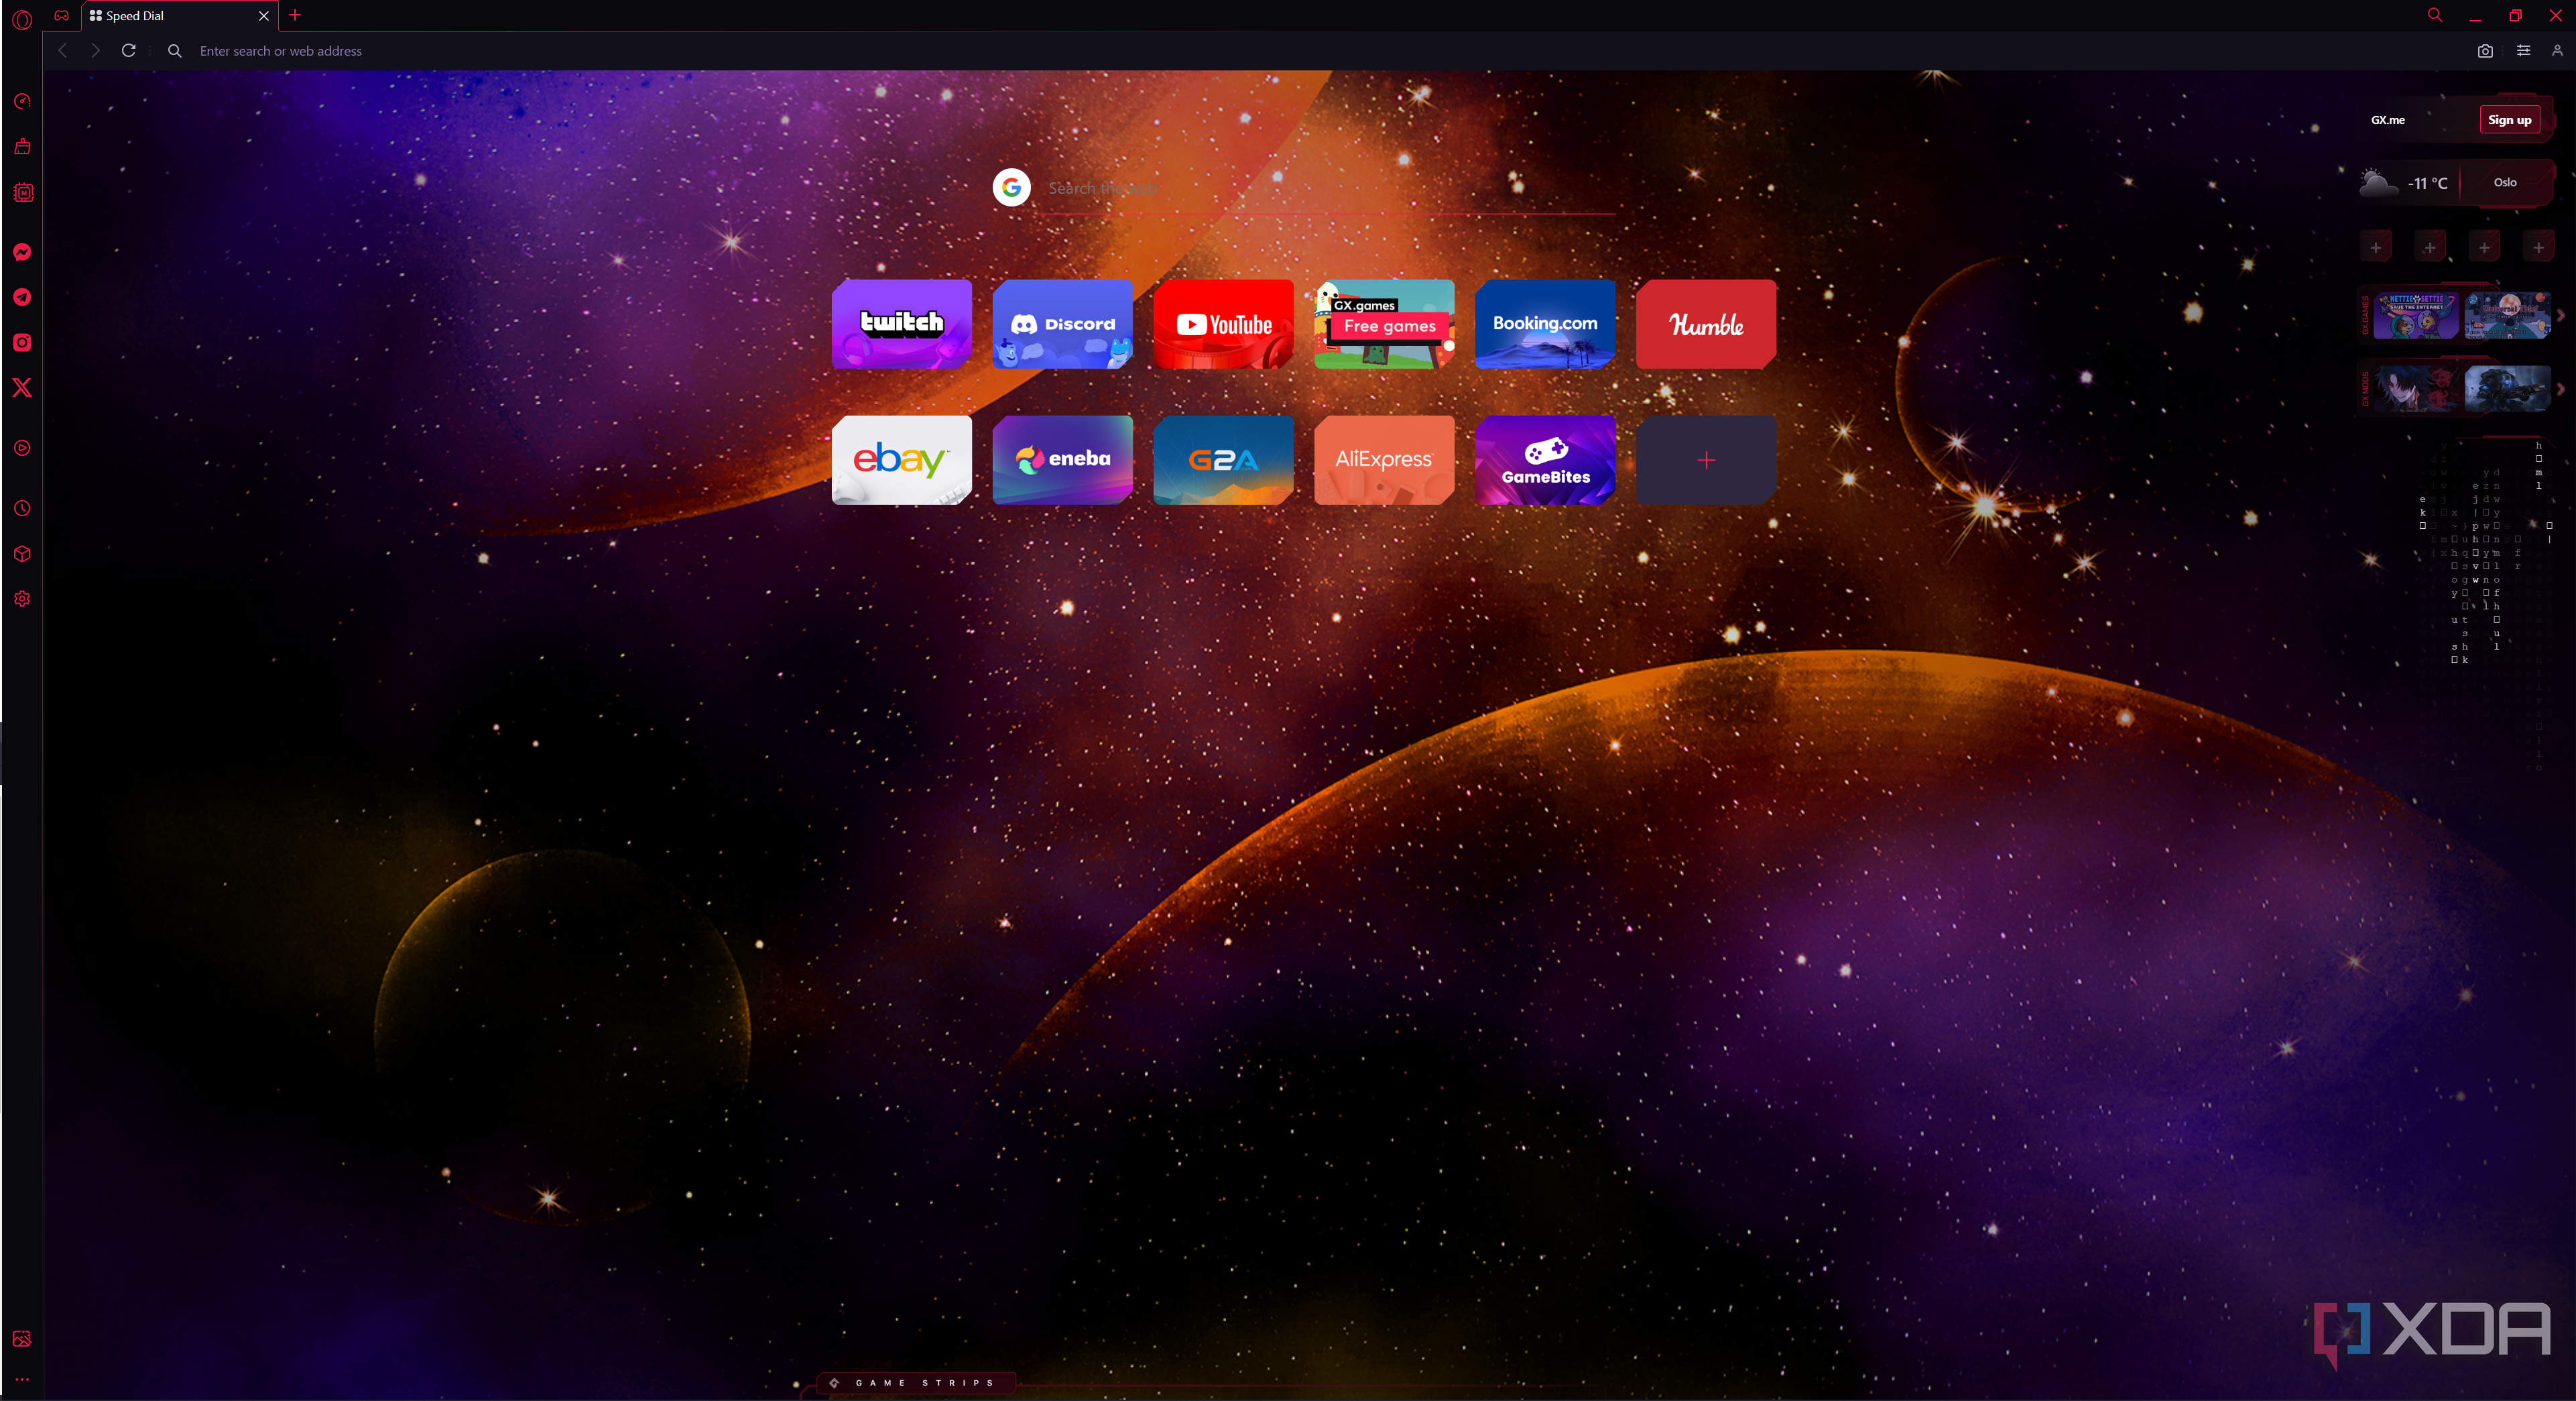The image size is (2576, 1401).
Task: Open History clock icon in sidebar
Action: [x=22, y=508]
